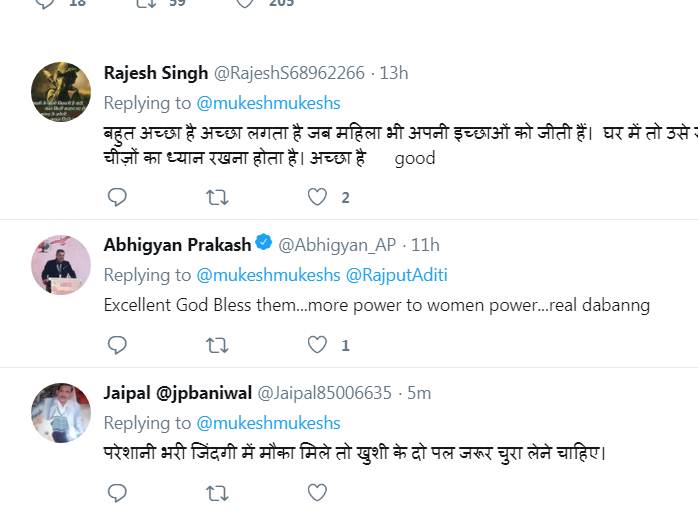Retweet Rajesh Singh's reply

[x=216, y=197]
